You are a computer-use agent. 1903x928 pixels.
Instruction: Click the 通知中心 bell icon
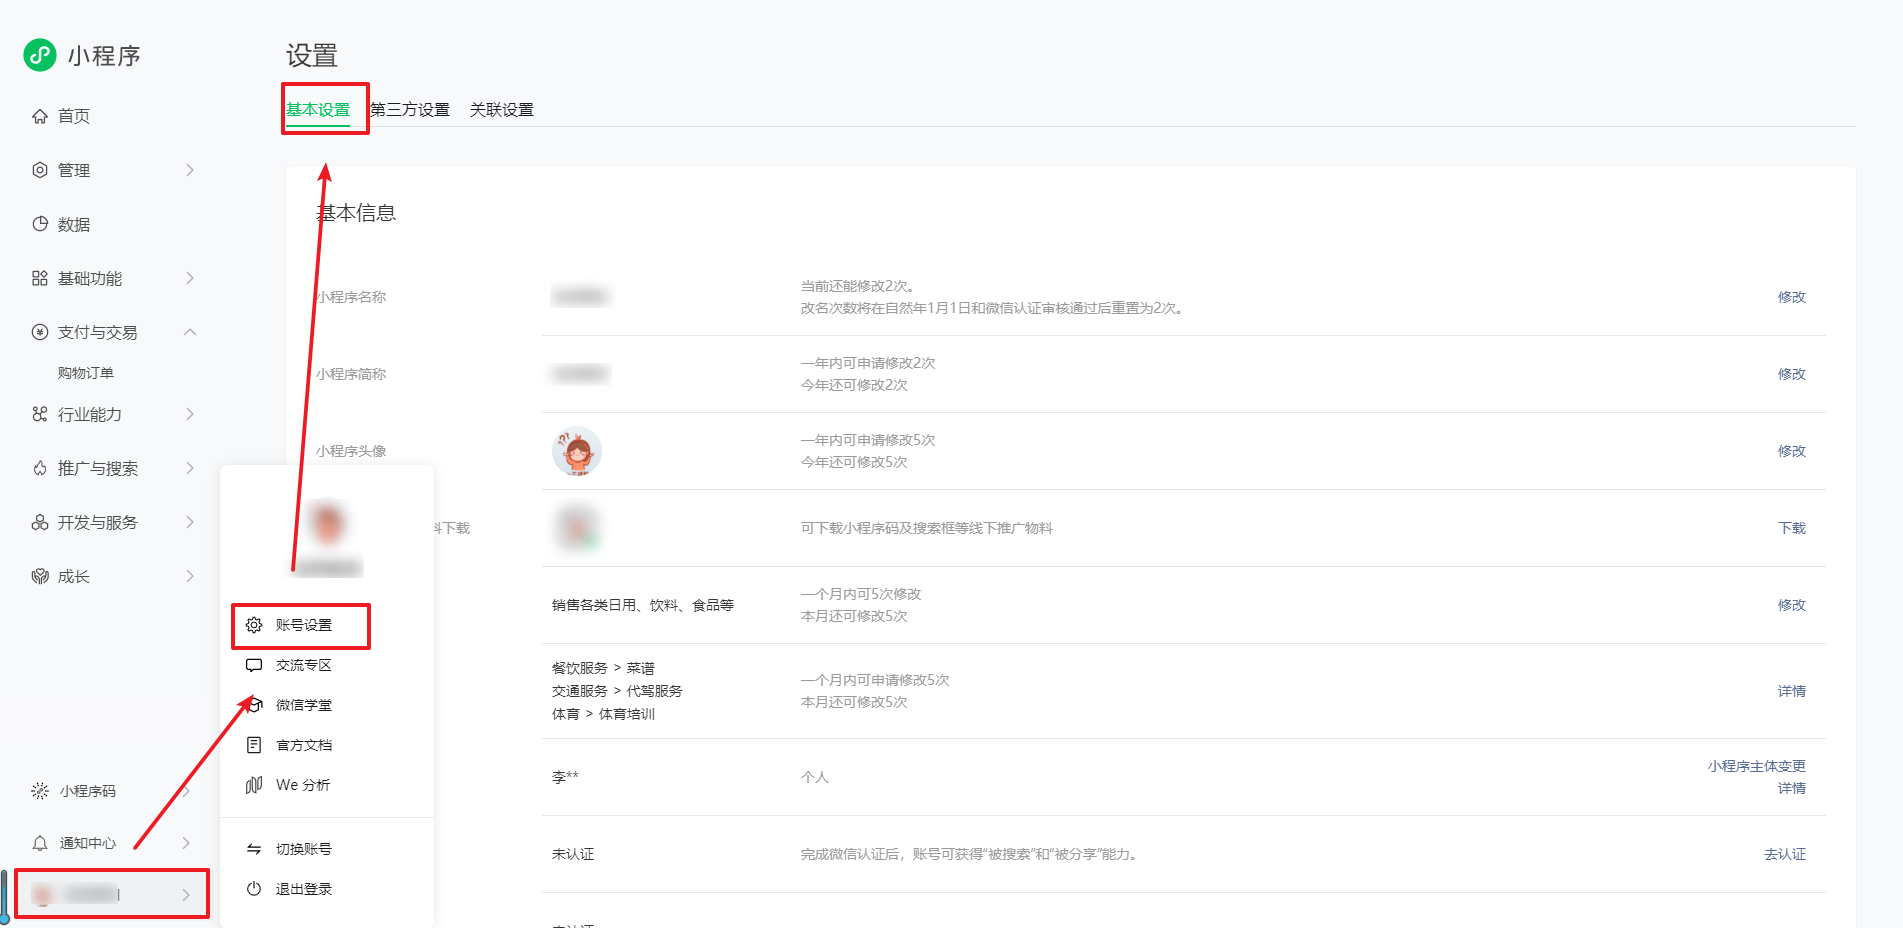click(40, 843)
